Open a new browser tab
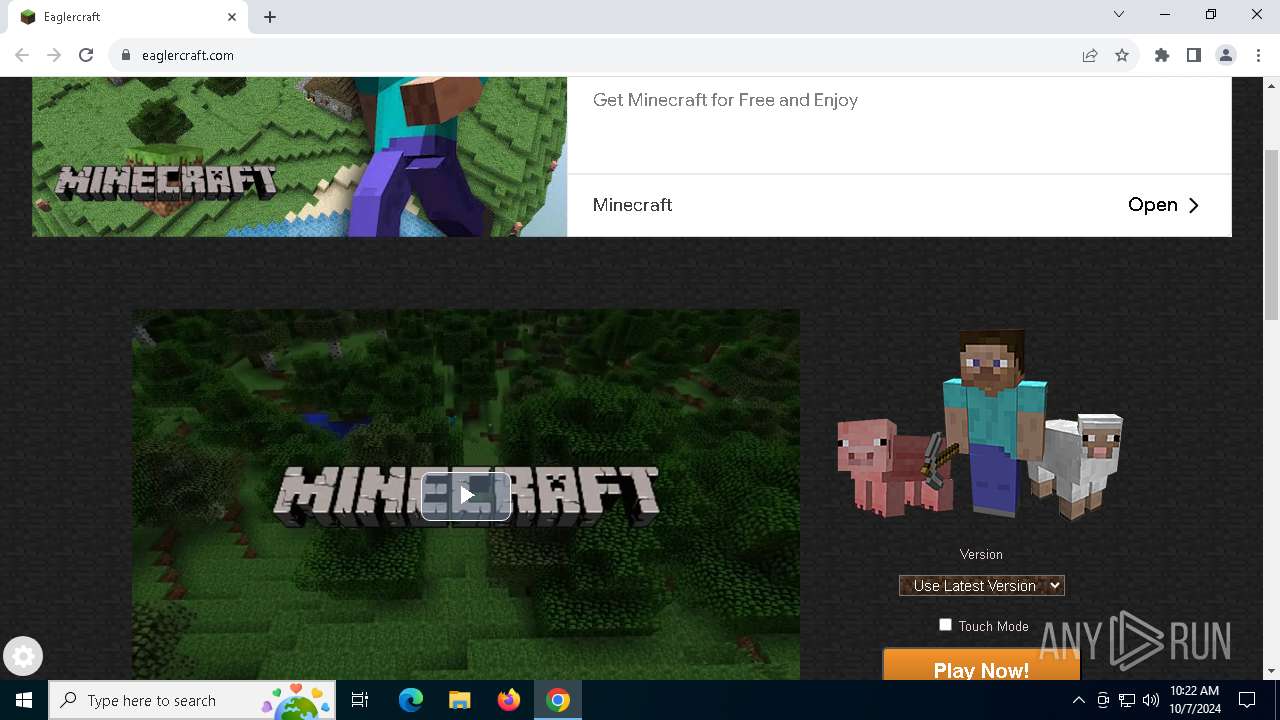This screenshot has width=1280, height=720. pyautogui.click(x=270, y=17)
